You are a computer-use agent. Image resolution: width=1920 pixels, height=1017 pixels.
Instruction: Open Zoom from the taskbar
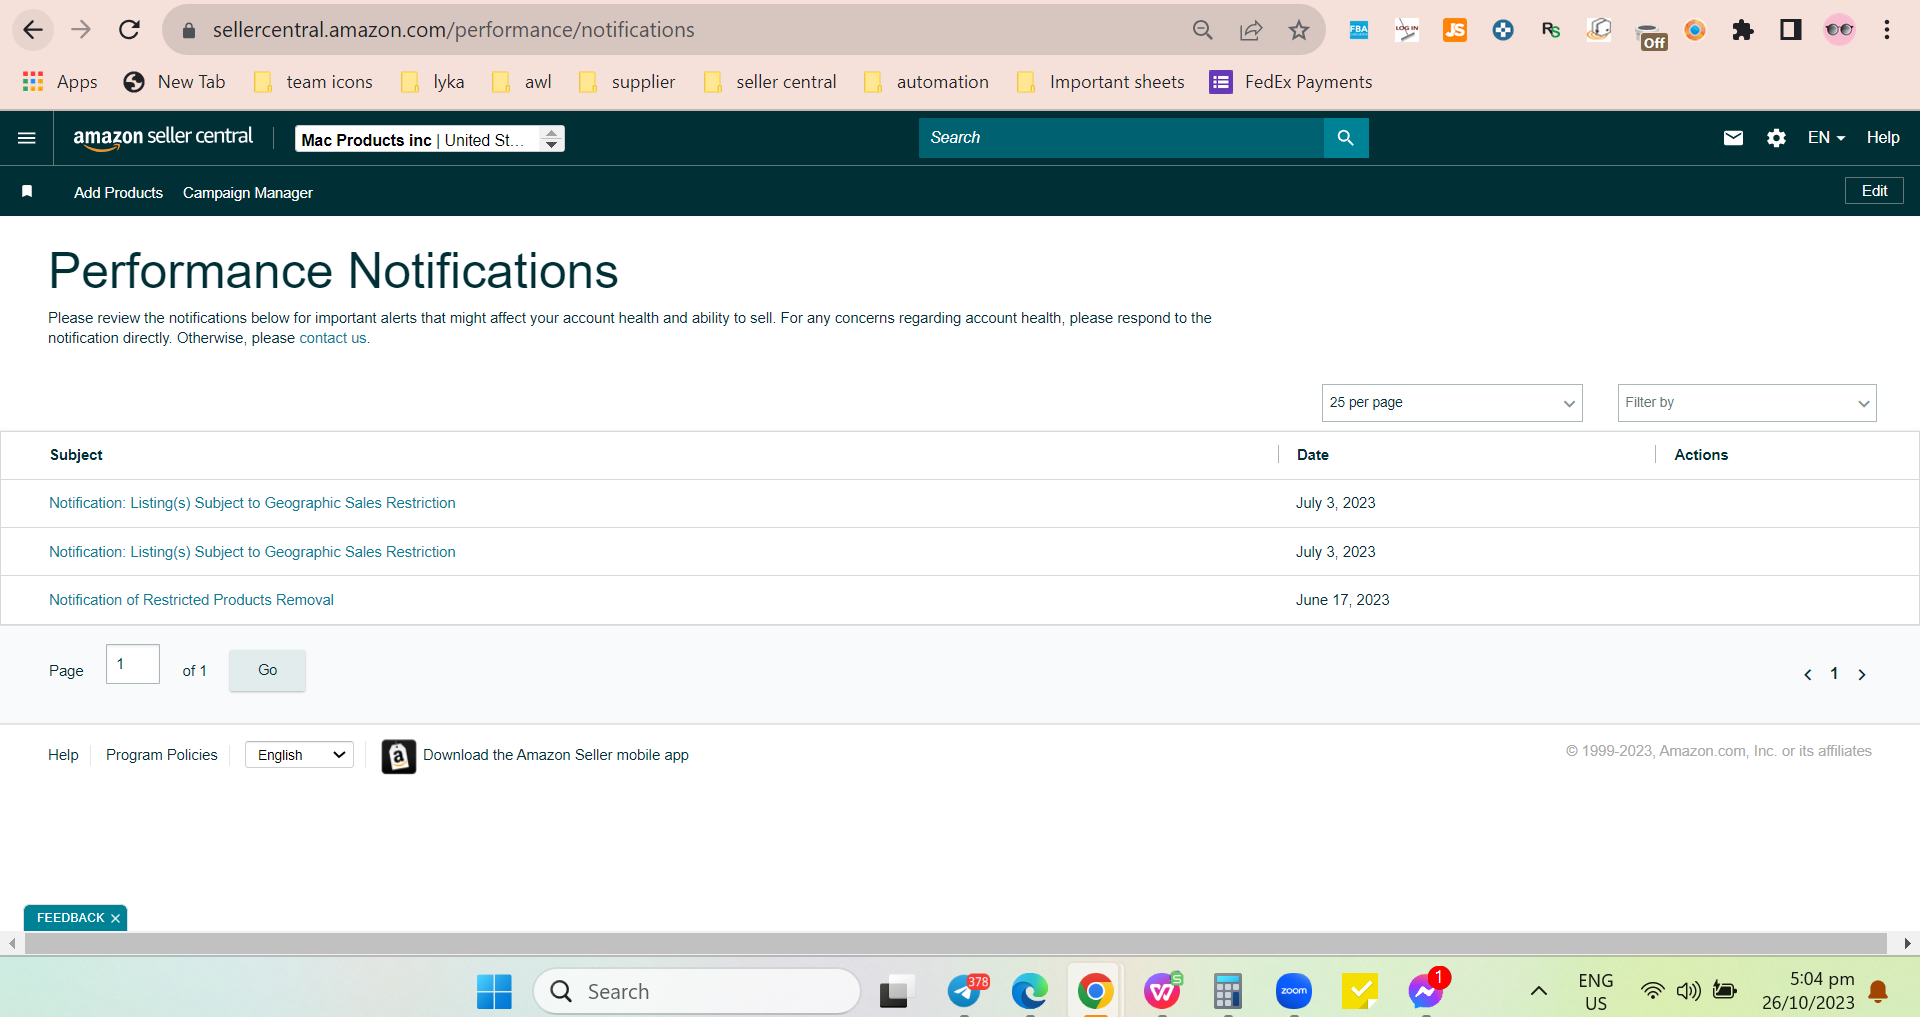coord(1294,992)
